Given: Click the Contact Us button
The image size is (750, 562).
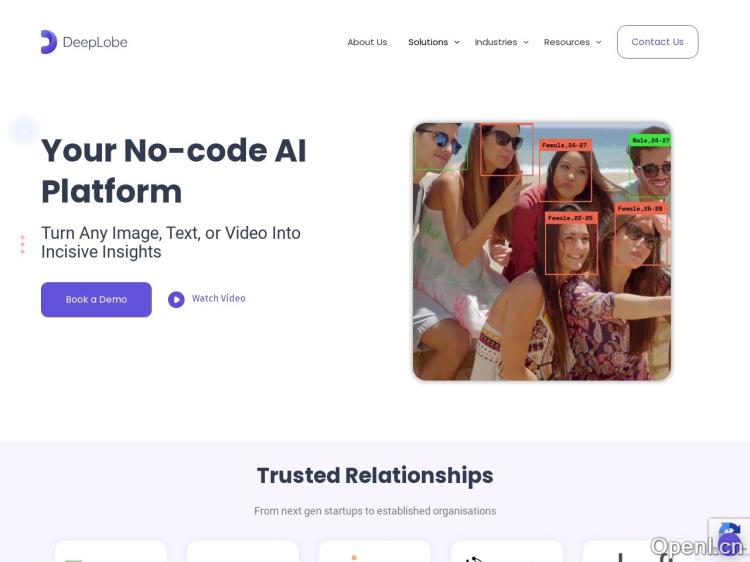Looking at the screenshot, I should point(658,42).
